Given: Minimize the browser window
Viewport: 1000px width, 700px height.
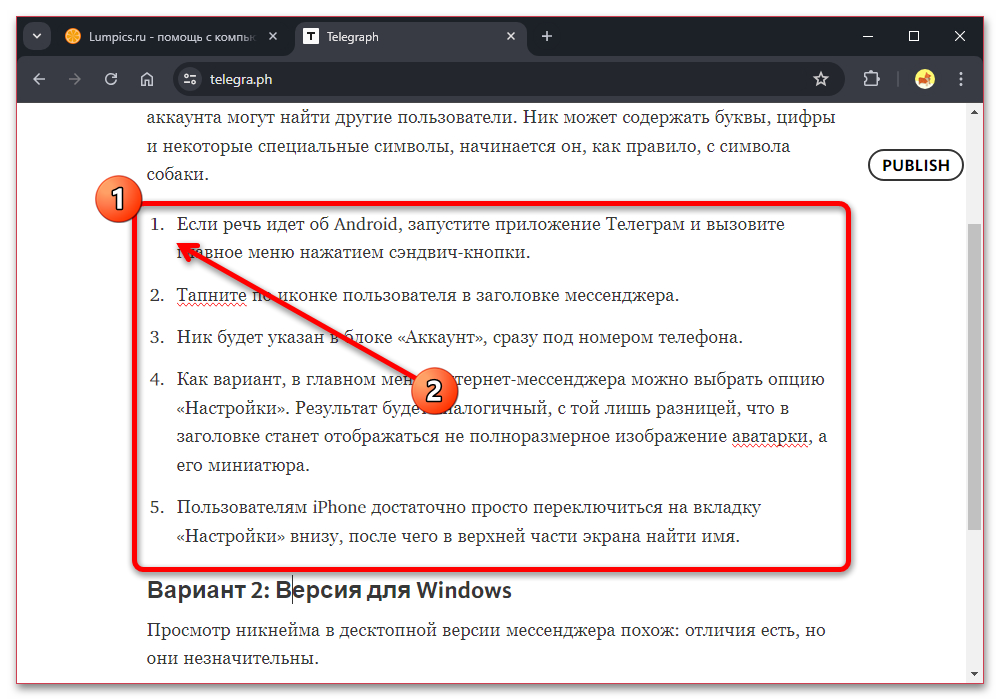Looking at the screenshot, I should [x=868, y=36].
